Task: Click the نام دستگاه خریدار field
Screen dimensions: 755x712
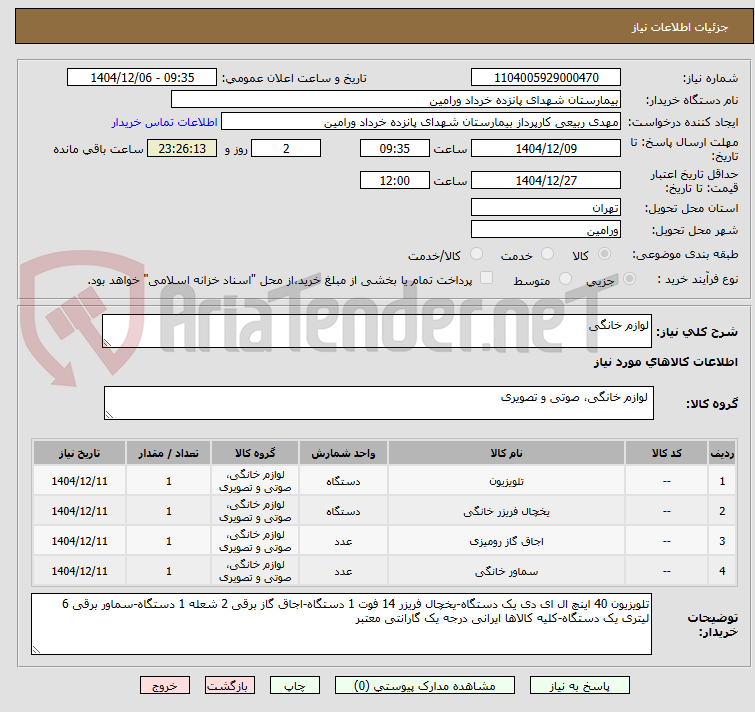Action: point(396,100)
